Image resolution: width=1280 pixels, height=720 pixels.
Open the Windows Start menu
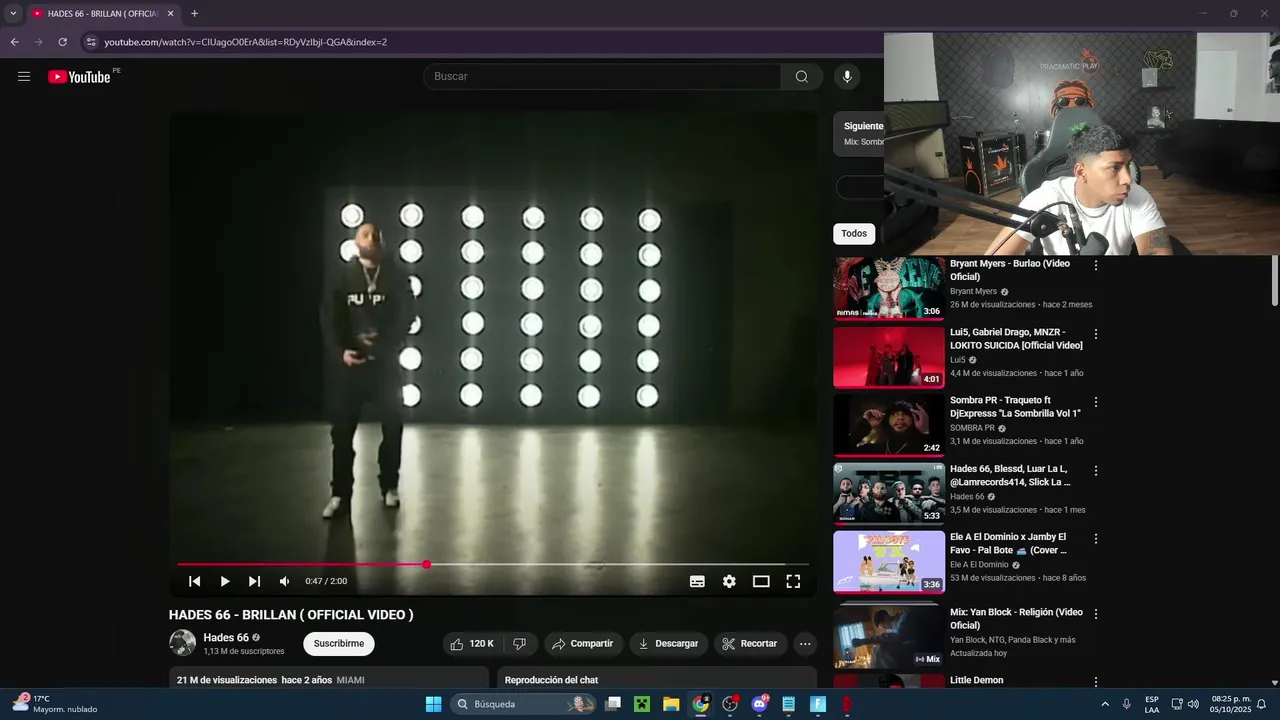click(433, 704)
